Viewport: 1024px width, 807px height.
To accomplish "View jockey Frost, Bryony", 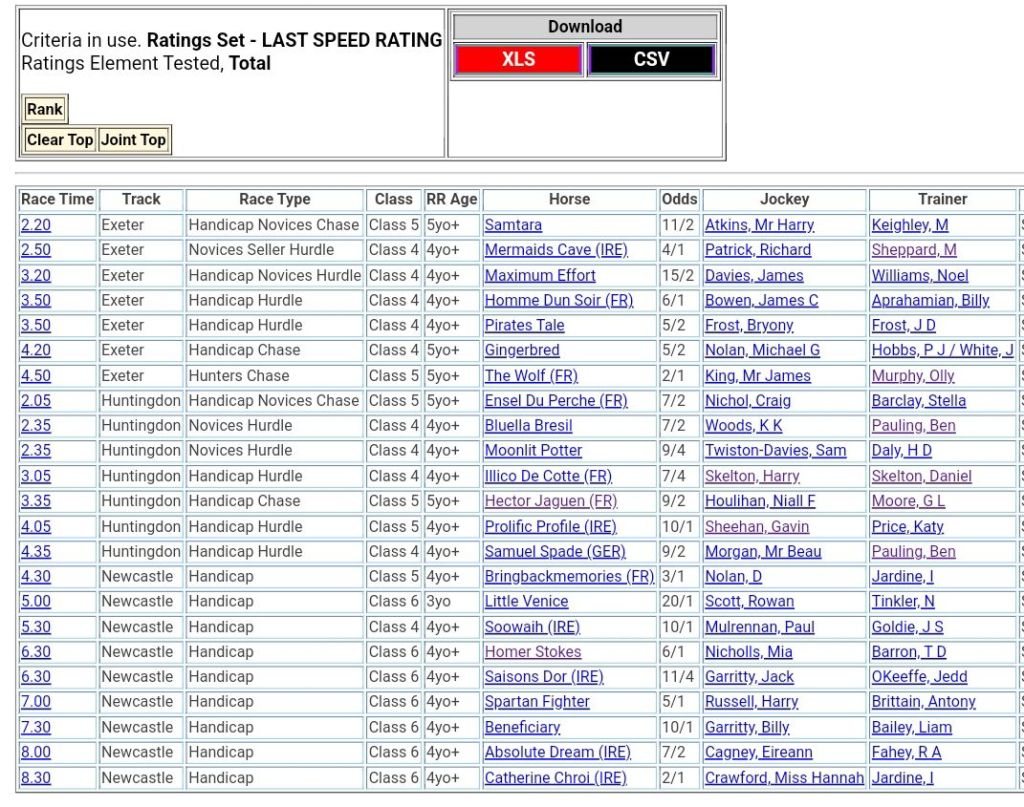I will click(748, 325).
